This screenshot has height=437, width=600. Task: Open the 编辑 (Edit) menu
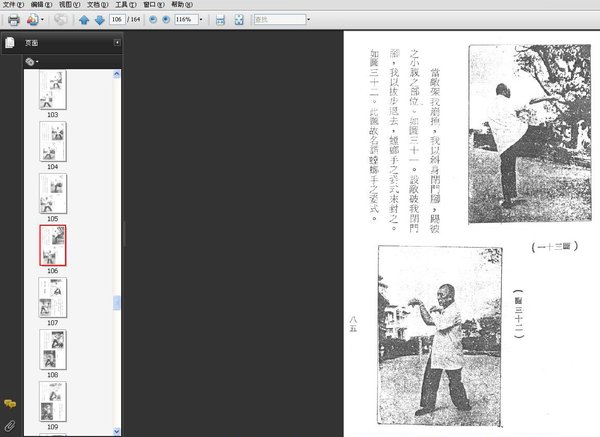tap(41, 5)
